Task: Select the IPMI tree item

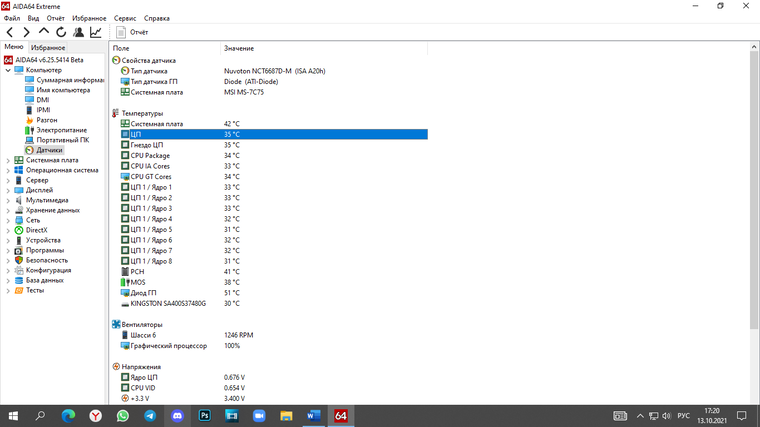Action: coord(38,110)
